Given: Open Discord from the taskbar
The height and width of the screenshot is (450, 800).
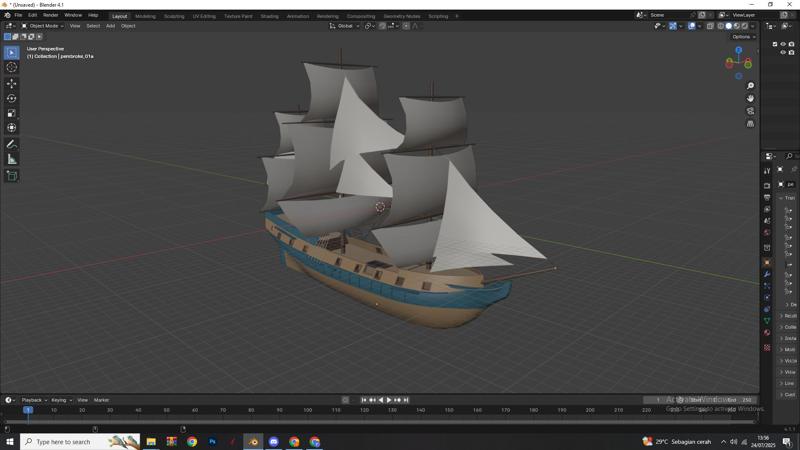Looking at the screenshot, I should (273, 441).
